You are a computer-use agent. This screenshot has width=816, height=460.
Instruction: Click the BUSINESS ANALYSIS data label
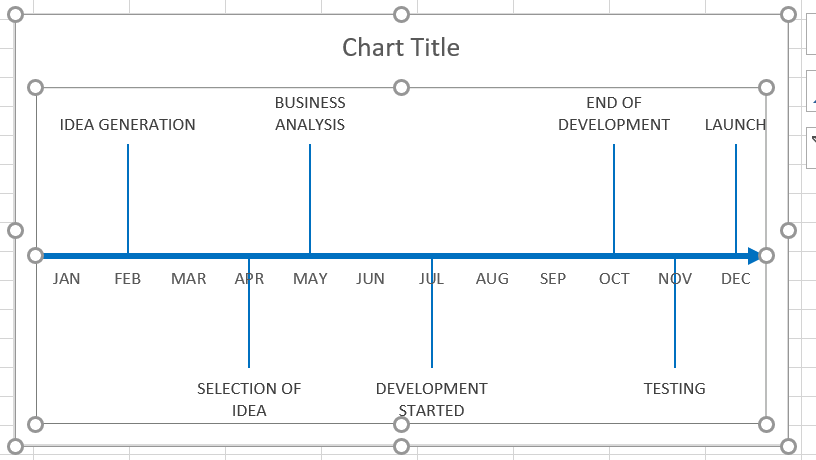310,114
